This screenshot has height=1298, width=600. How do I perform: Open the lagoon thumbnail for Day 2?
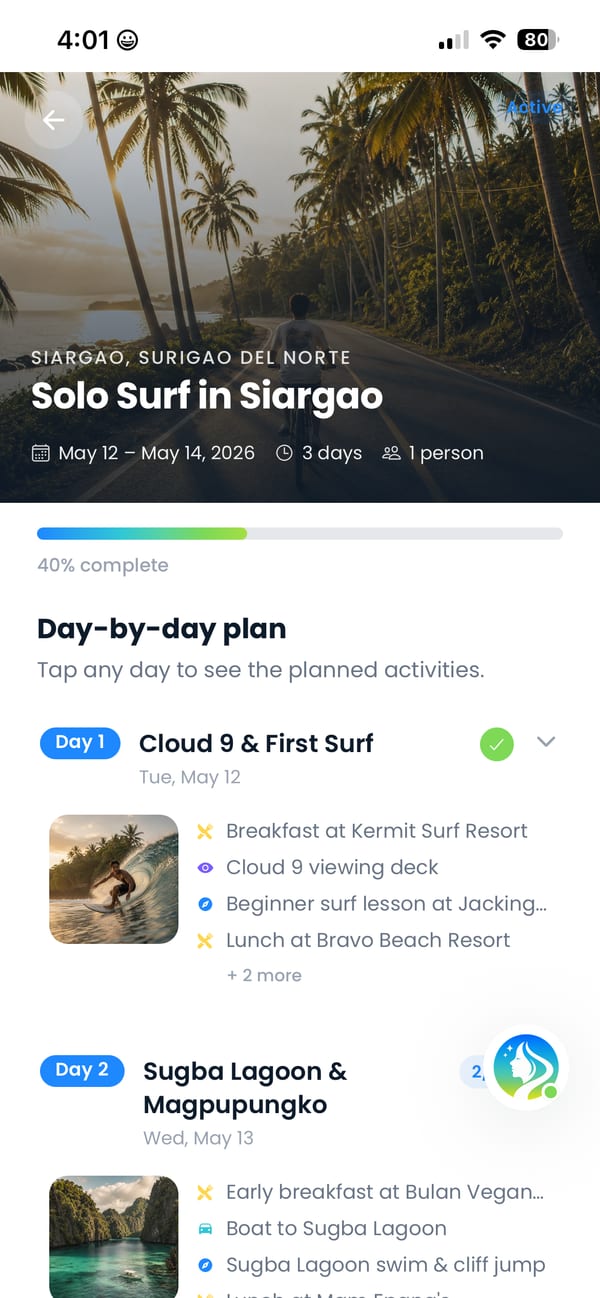(114, 1236)
